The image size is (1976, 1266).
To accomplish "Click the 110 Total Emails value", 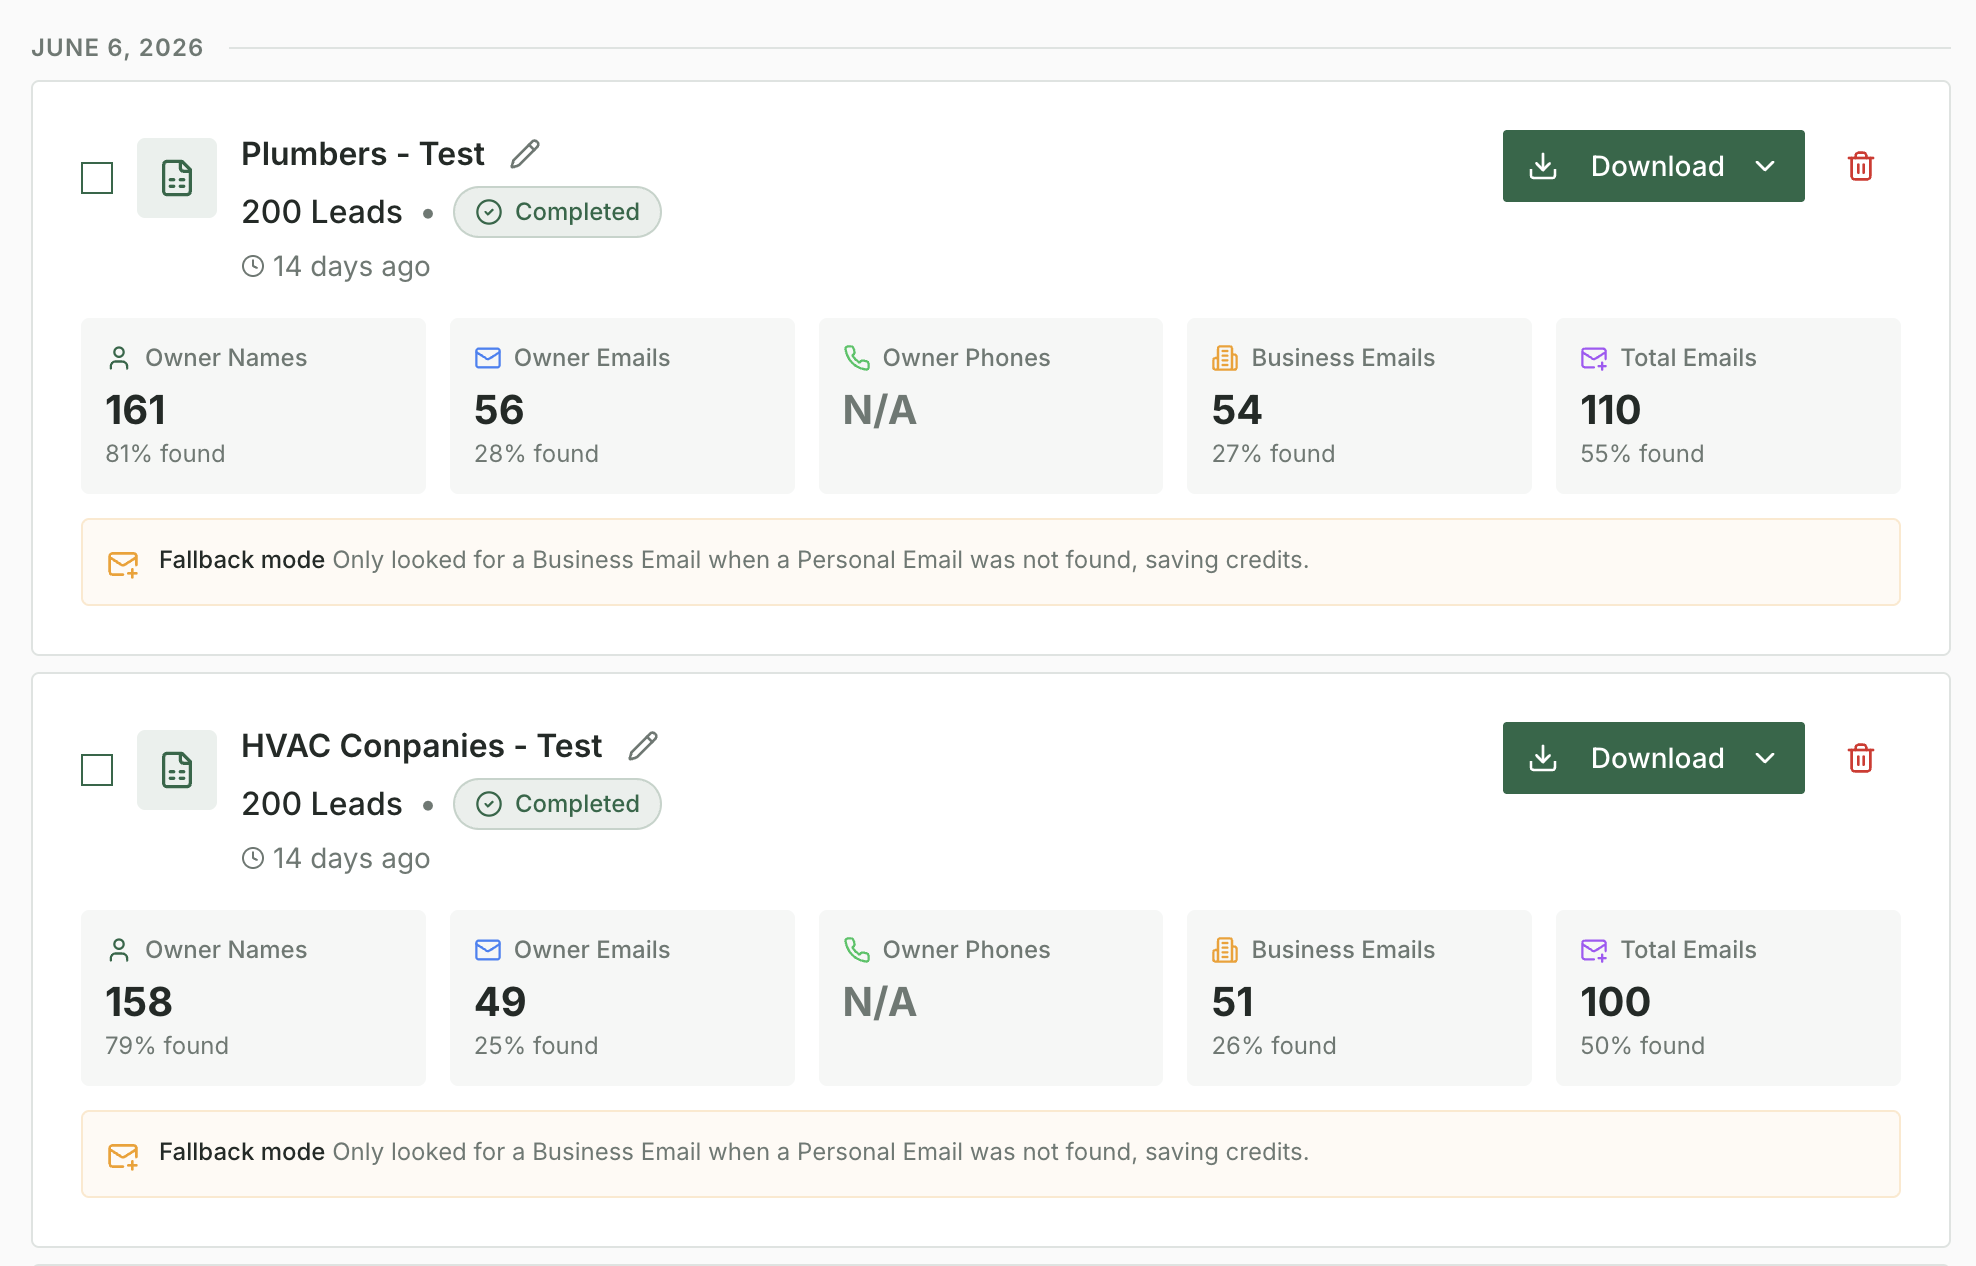I will (1611, 410).
